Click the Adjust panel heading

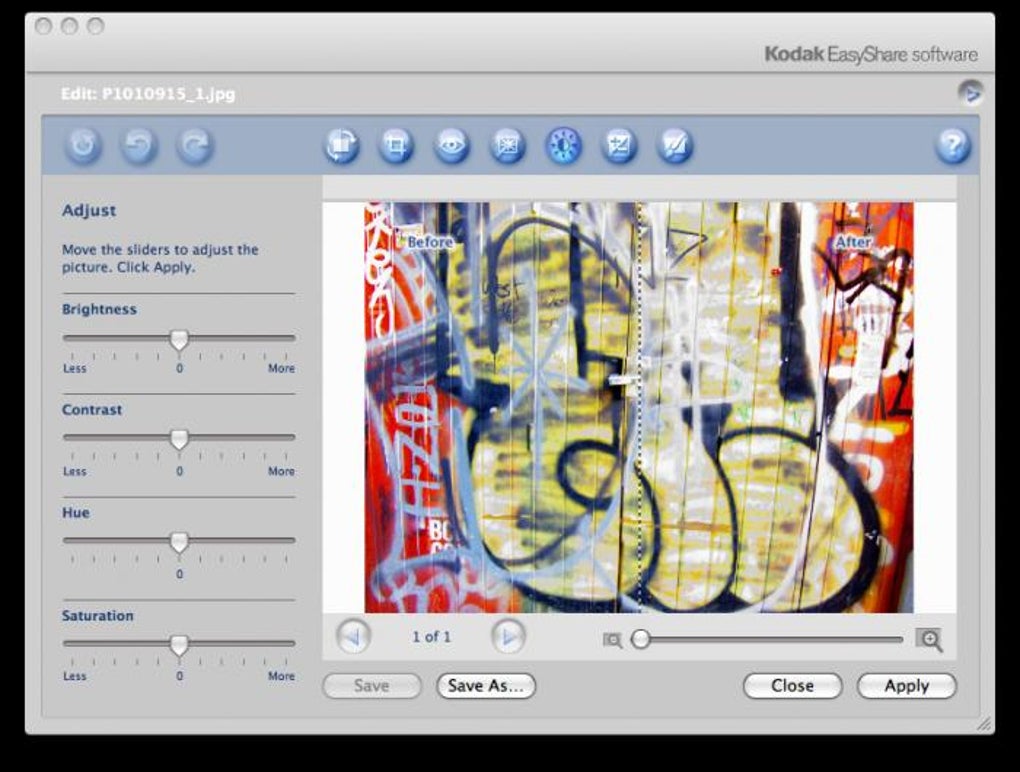tap(89, 211)
